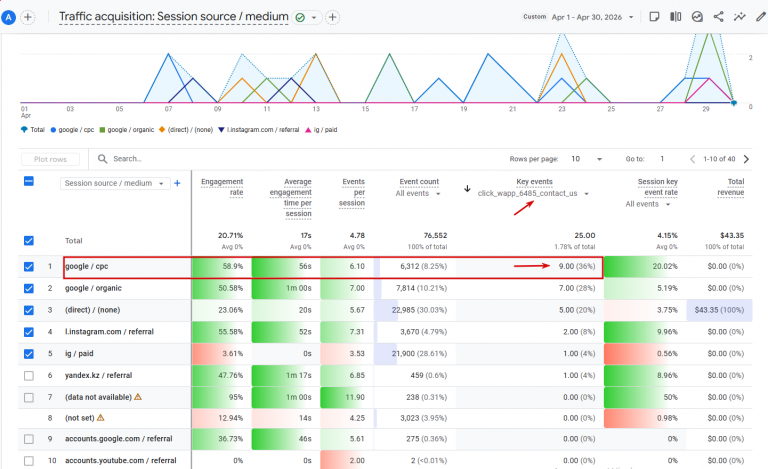Open the notes icon in the top toolbar

654,17
